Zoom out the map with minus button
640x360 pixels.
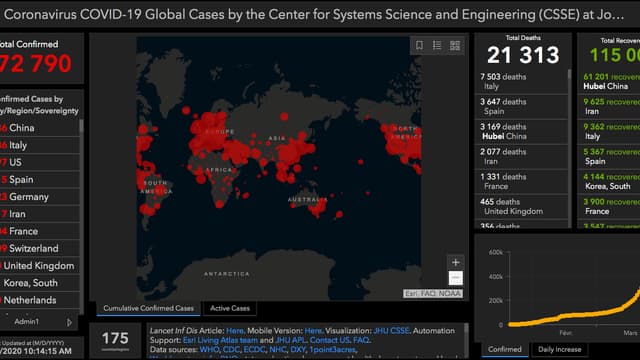(456, 278)
